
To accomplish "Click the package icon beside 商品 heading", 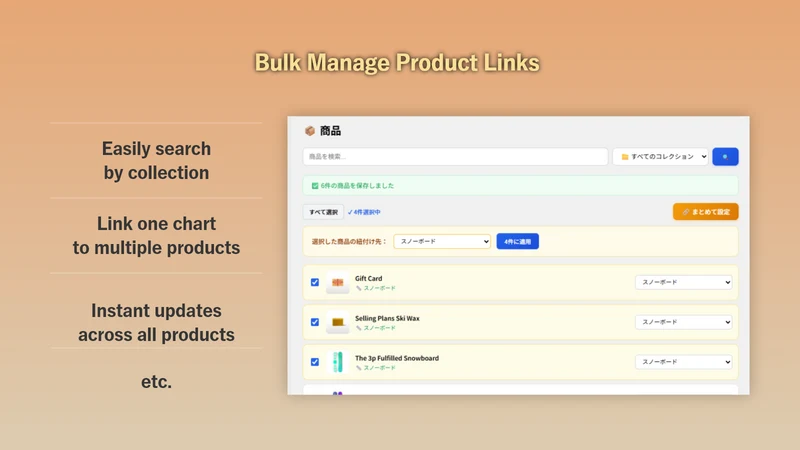I will pos(310,131).
